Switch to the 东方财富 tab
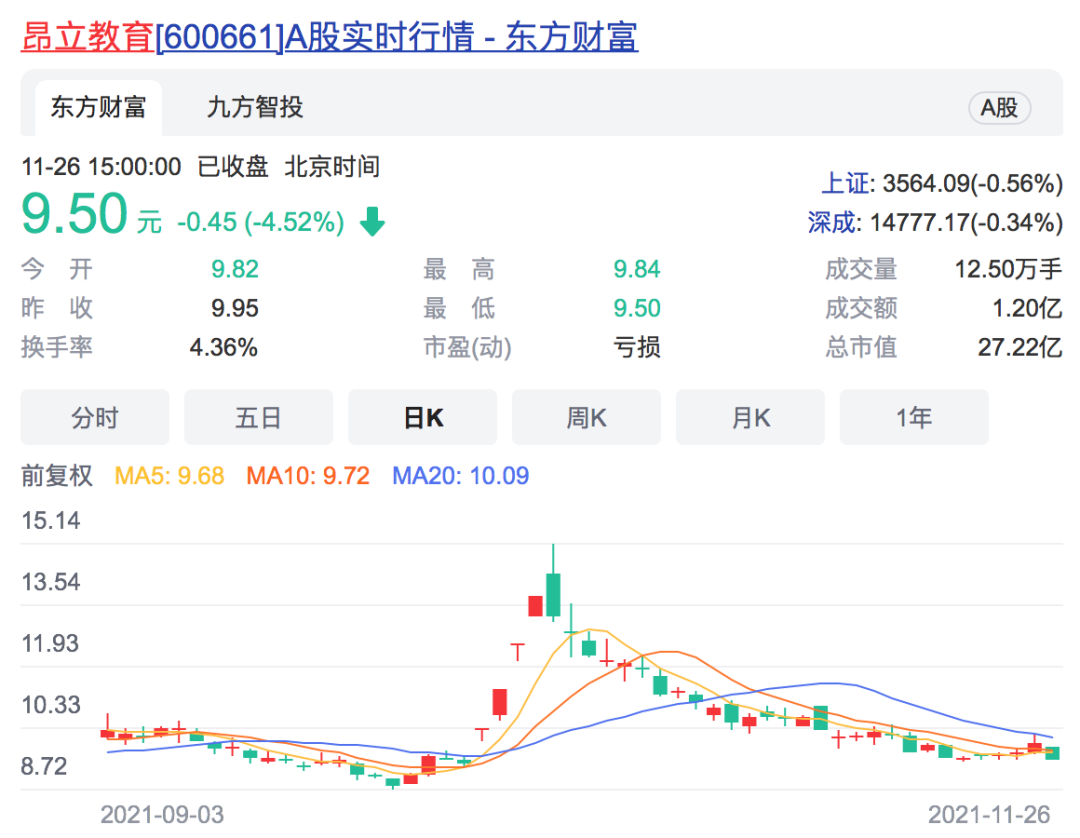 [98, 108]
